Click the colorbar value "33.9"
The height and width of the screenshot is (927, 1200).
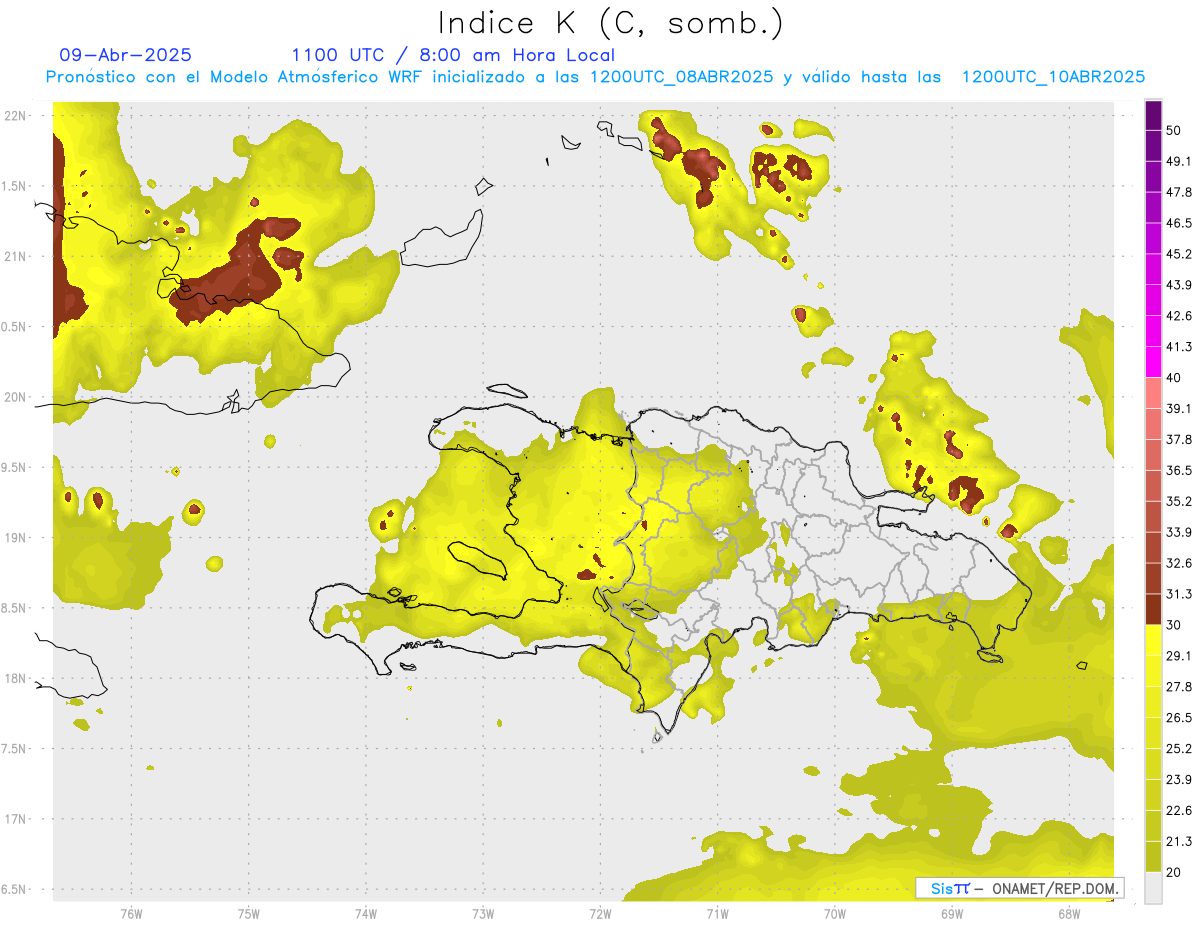[x=1179, y=532]
